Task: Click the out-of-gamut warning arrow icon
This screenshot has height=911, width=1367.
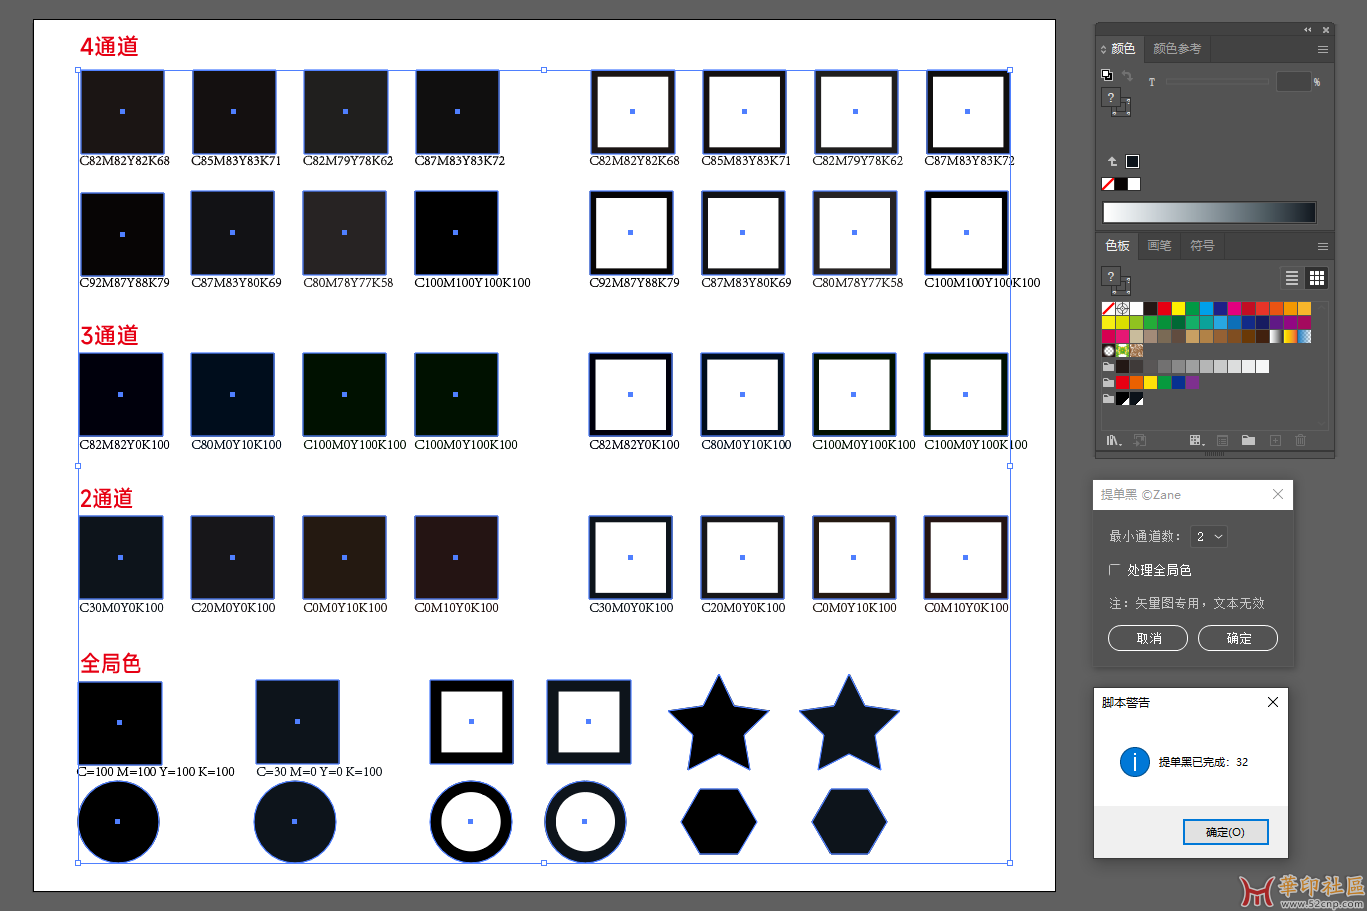Action: pos(1112,161)
